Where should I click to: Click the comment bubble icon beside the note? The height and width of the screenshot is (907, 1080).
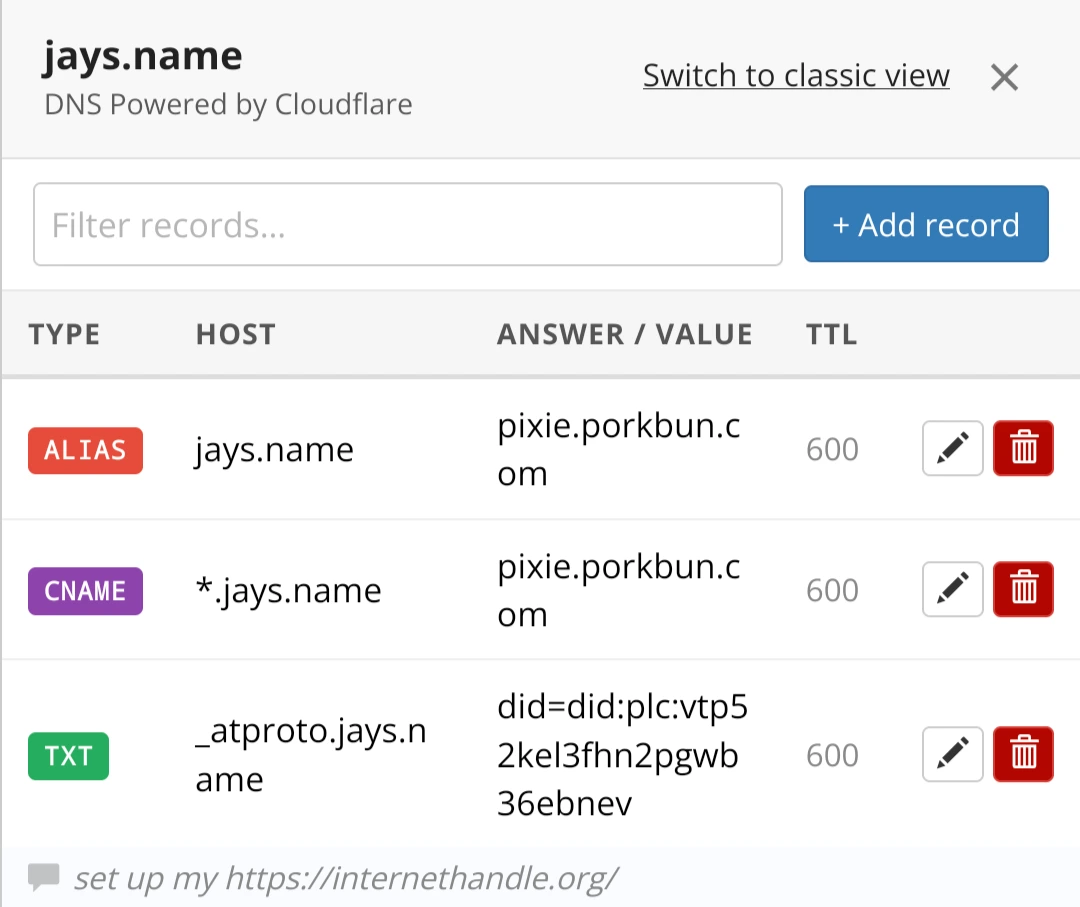point(44,877)
